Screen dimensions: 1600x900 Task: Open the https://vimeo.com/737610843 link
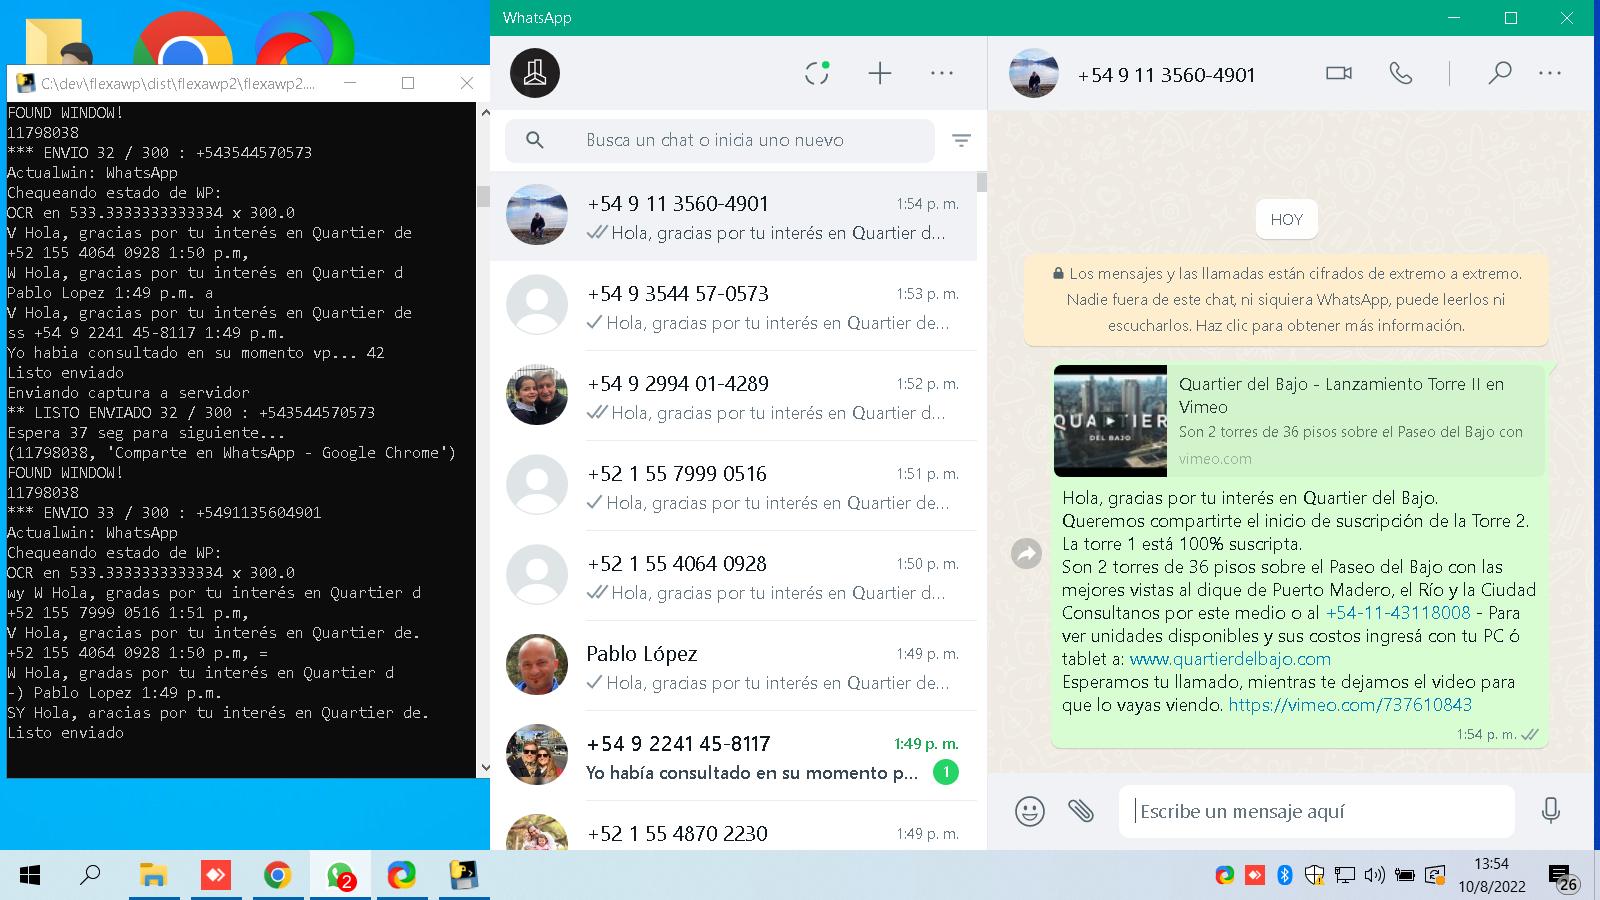[x=1350, y=705]
